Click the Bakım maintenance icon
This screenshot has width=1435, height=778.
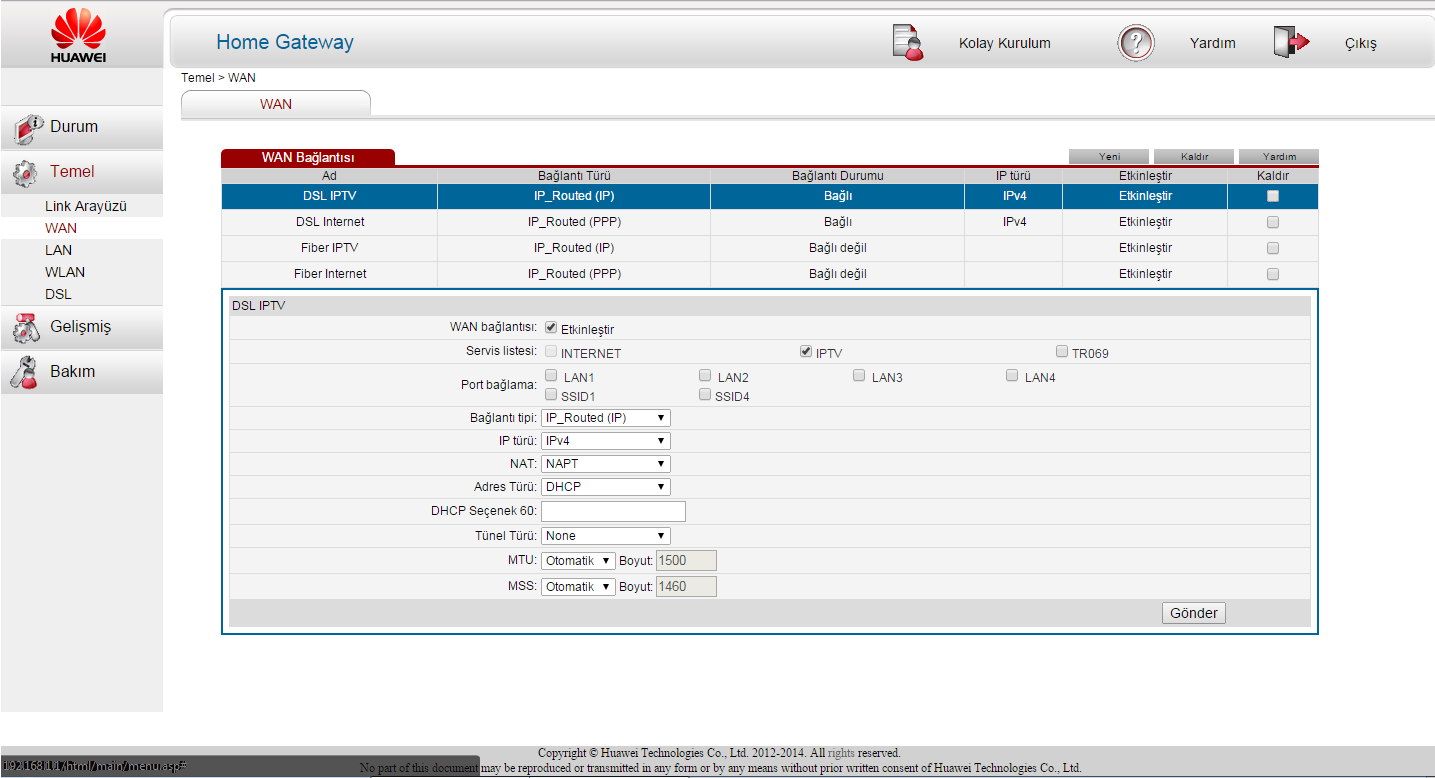pos(24,372)
